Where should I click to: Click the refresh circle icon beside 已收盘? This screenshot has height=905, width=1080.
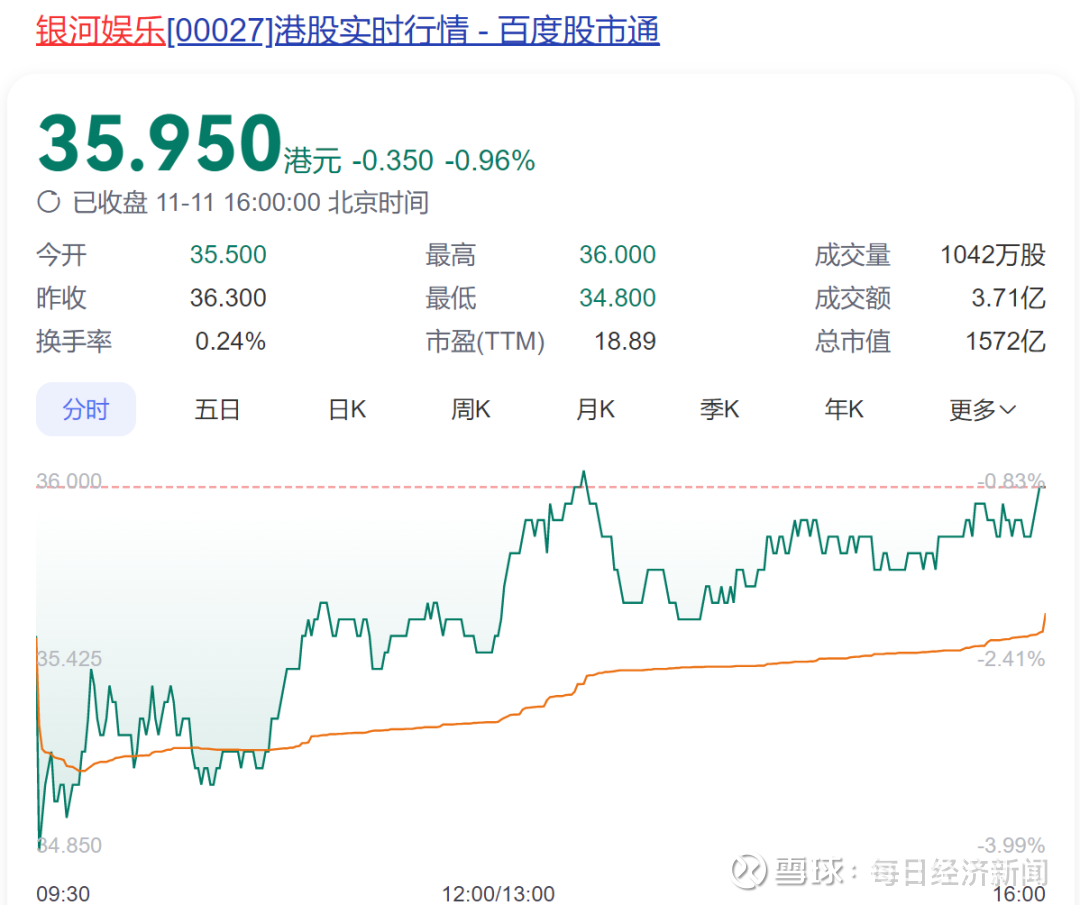pos(48,202)
